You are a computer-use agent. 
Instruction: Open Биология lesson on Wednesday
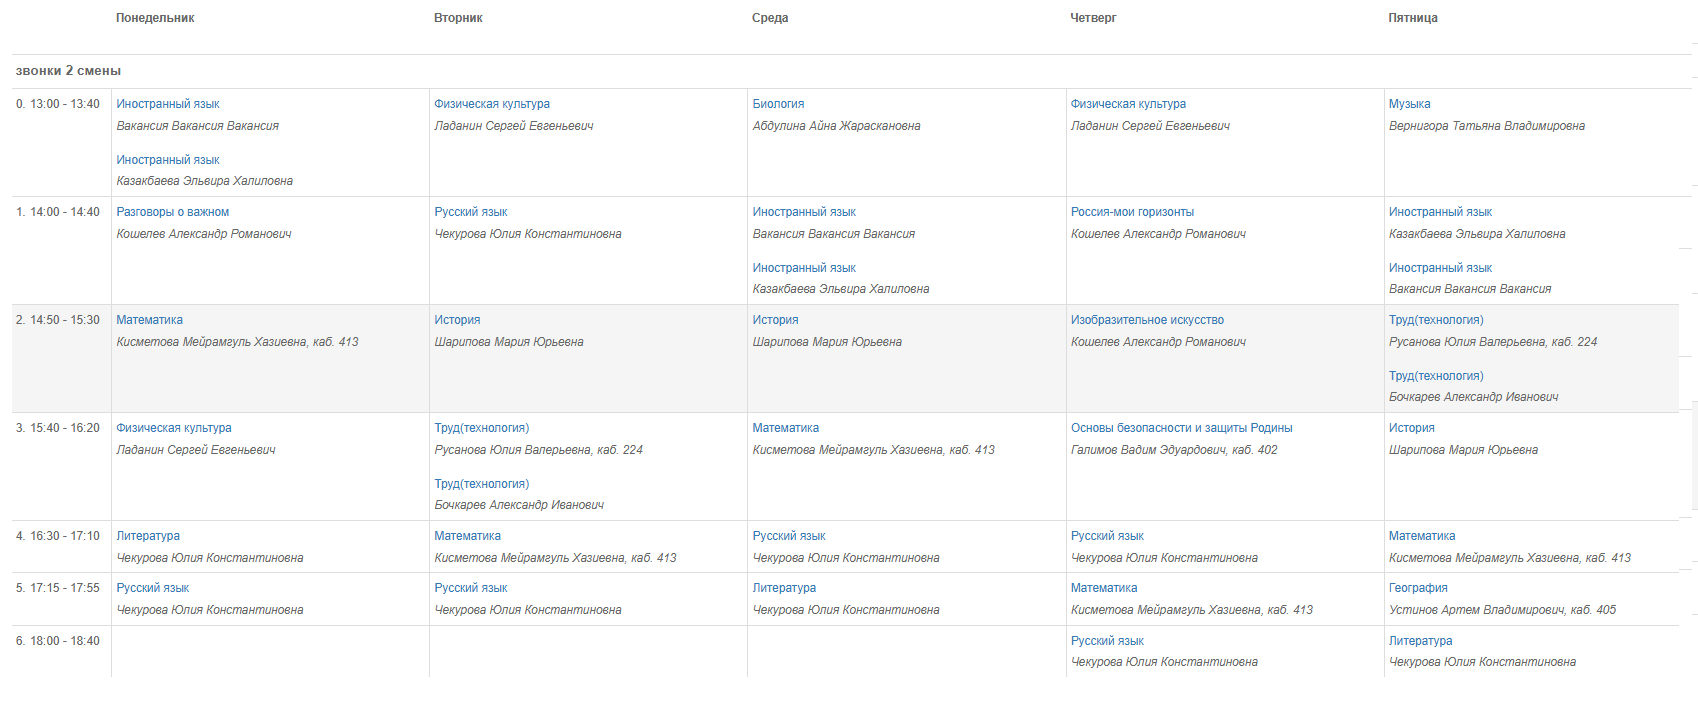point(778,104)
